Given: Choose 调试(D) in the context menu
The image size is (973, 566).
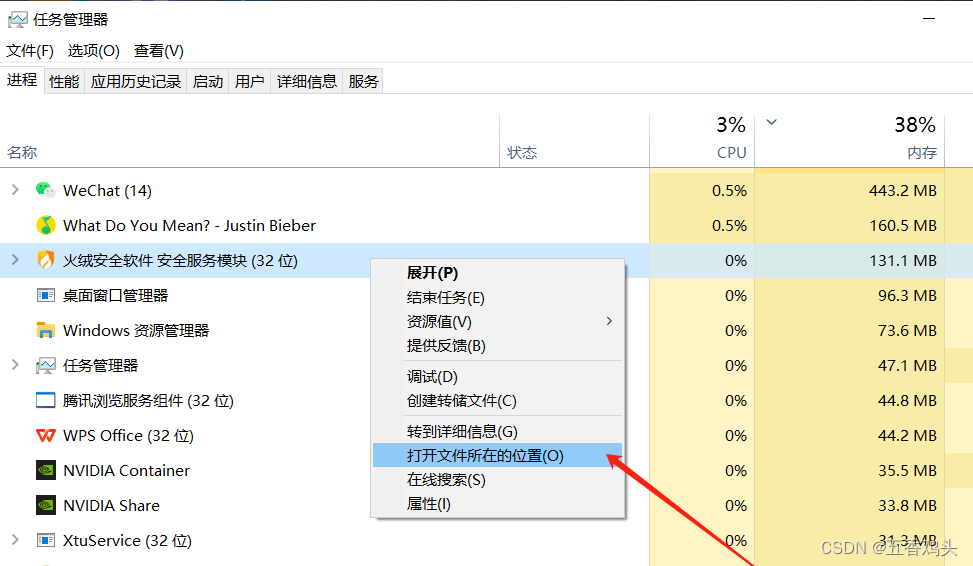Looking at the screenshot, I should click(x=498, y=377).
